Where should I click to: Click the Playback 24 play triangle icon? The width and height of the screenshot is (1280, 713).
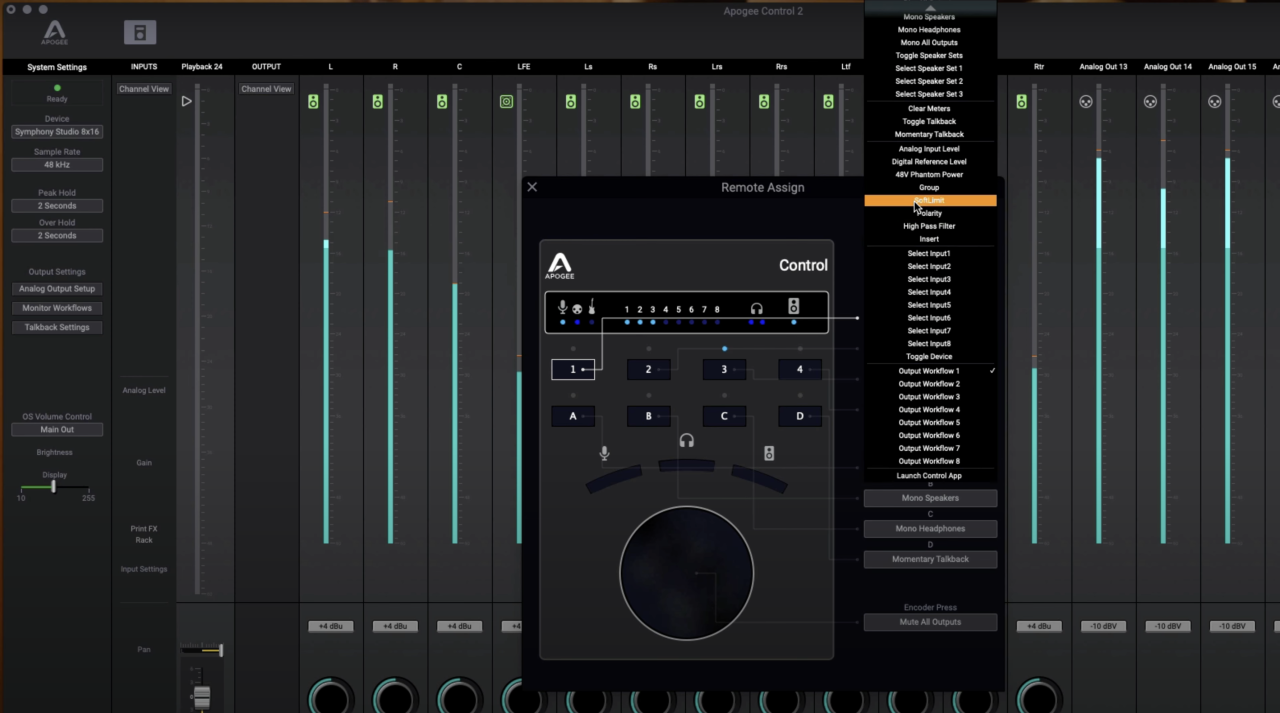click(x=186, y=102)
